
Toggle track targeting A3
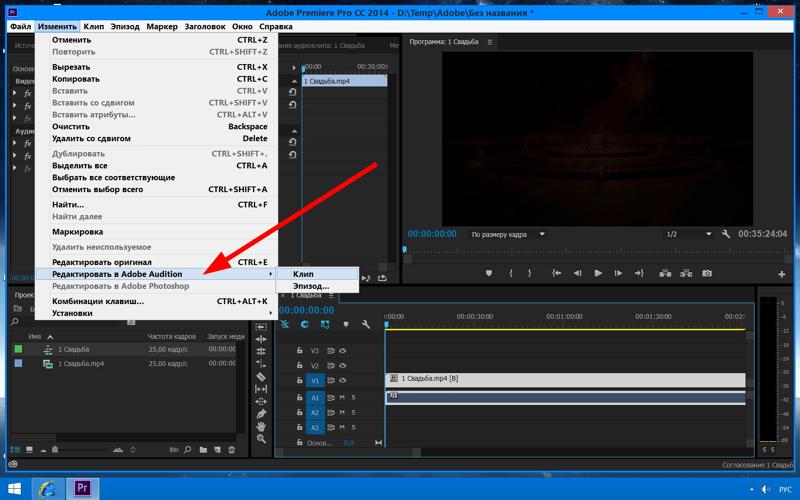(315, 428)
